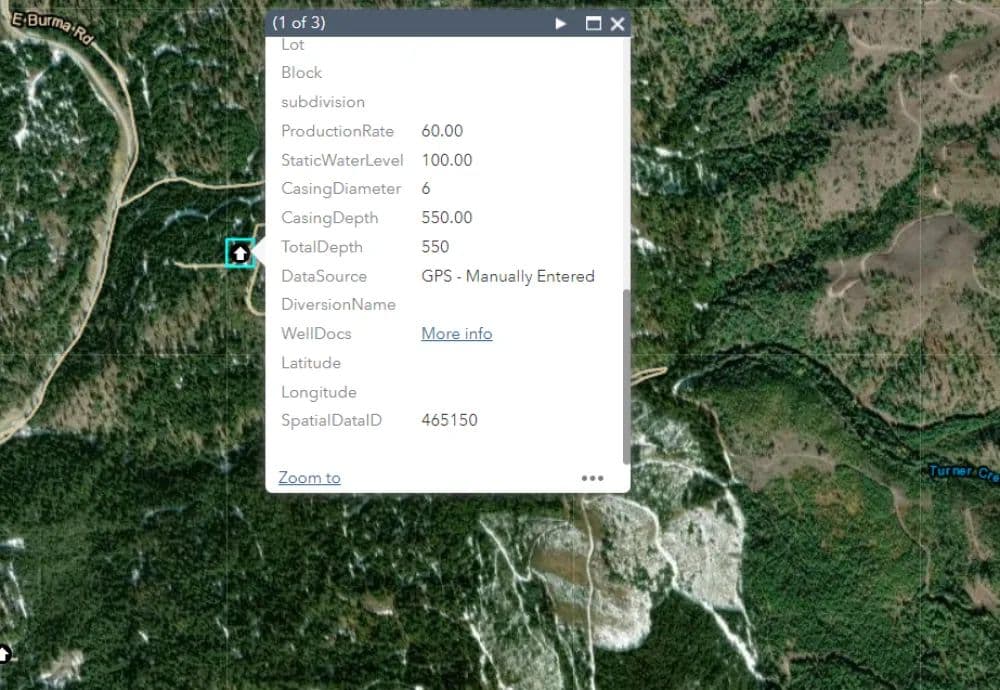Maximize the well info popup
1000x690 pixels.
coord(593,23)
